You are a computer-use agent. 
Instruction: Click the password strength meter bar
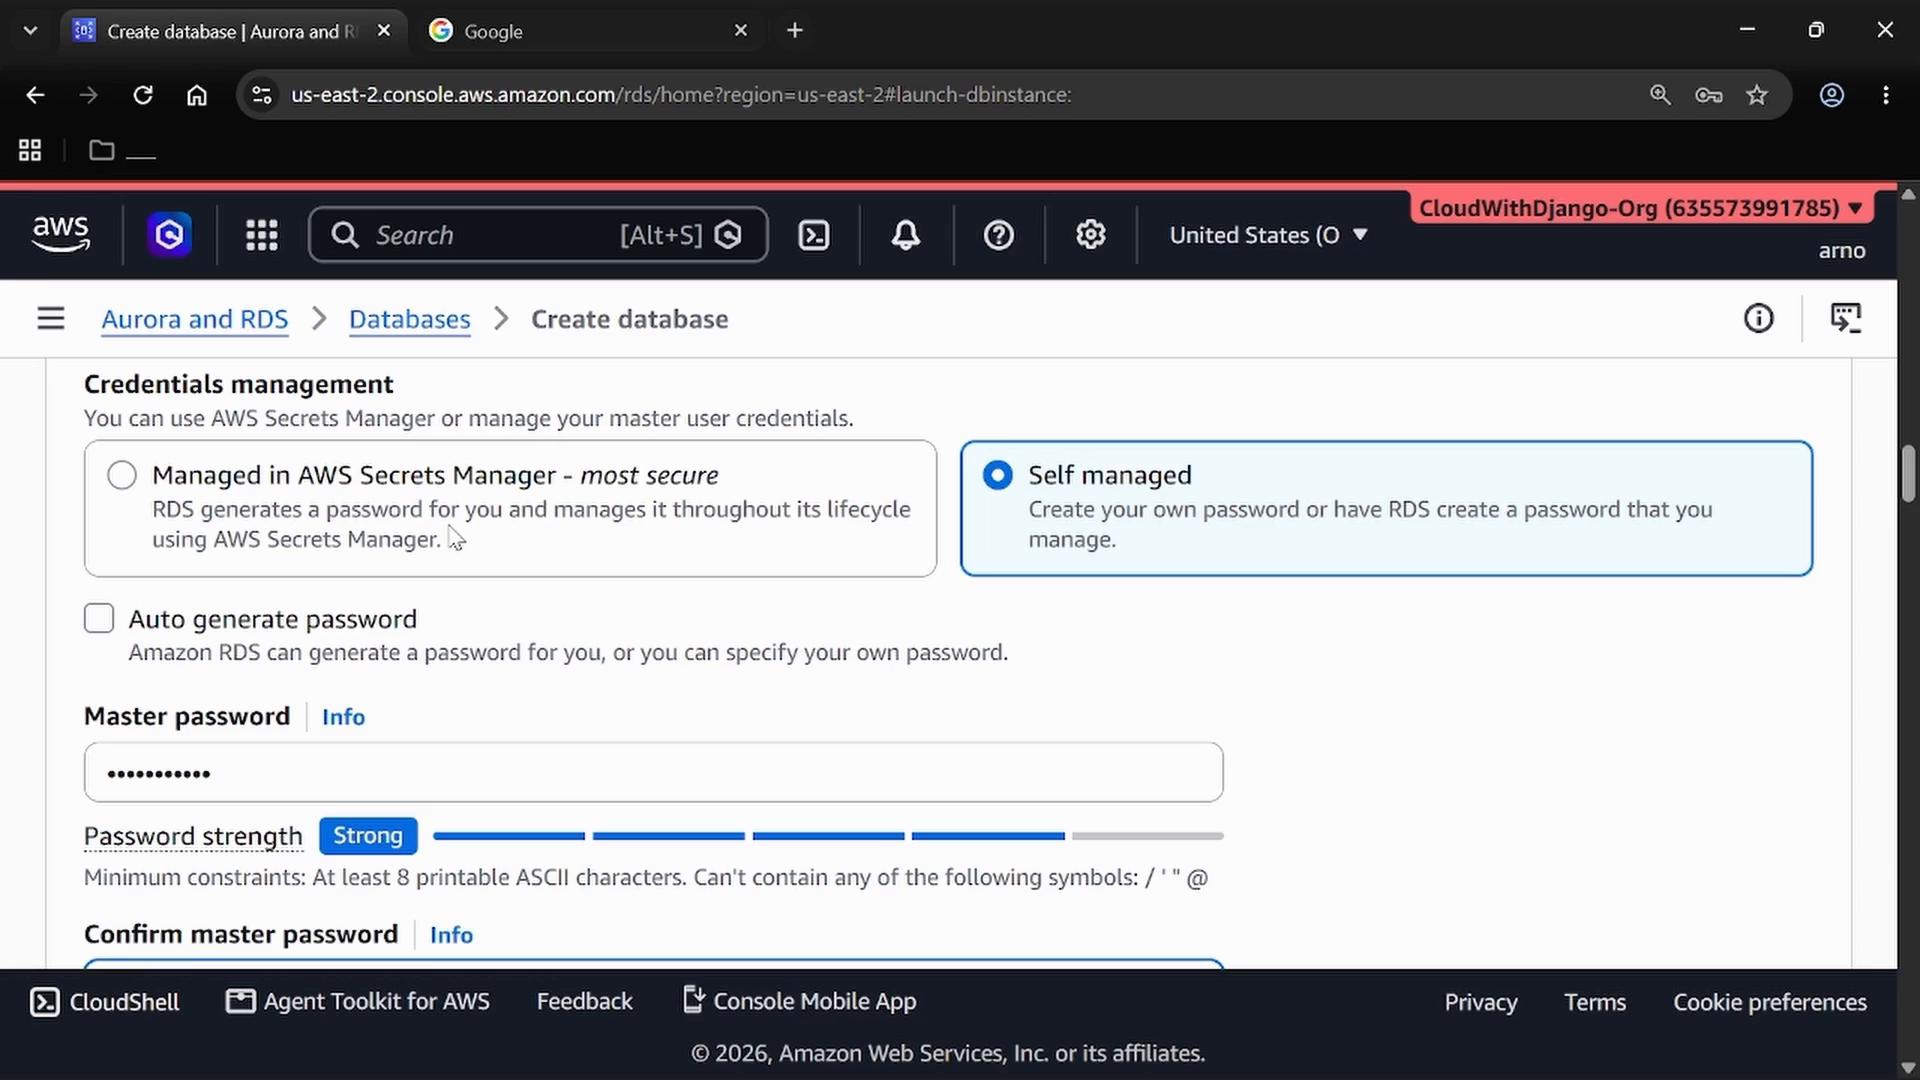point(828,836)
